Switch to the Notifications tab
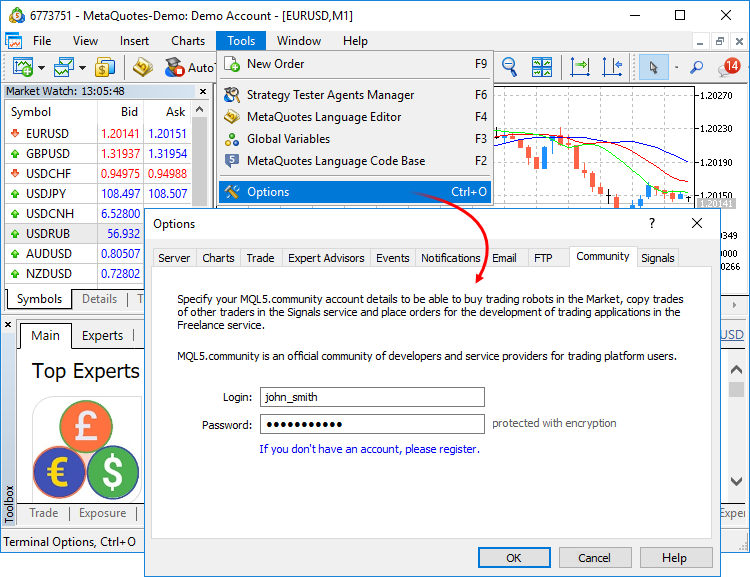The image size is (750, 577). point(450,258)
